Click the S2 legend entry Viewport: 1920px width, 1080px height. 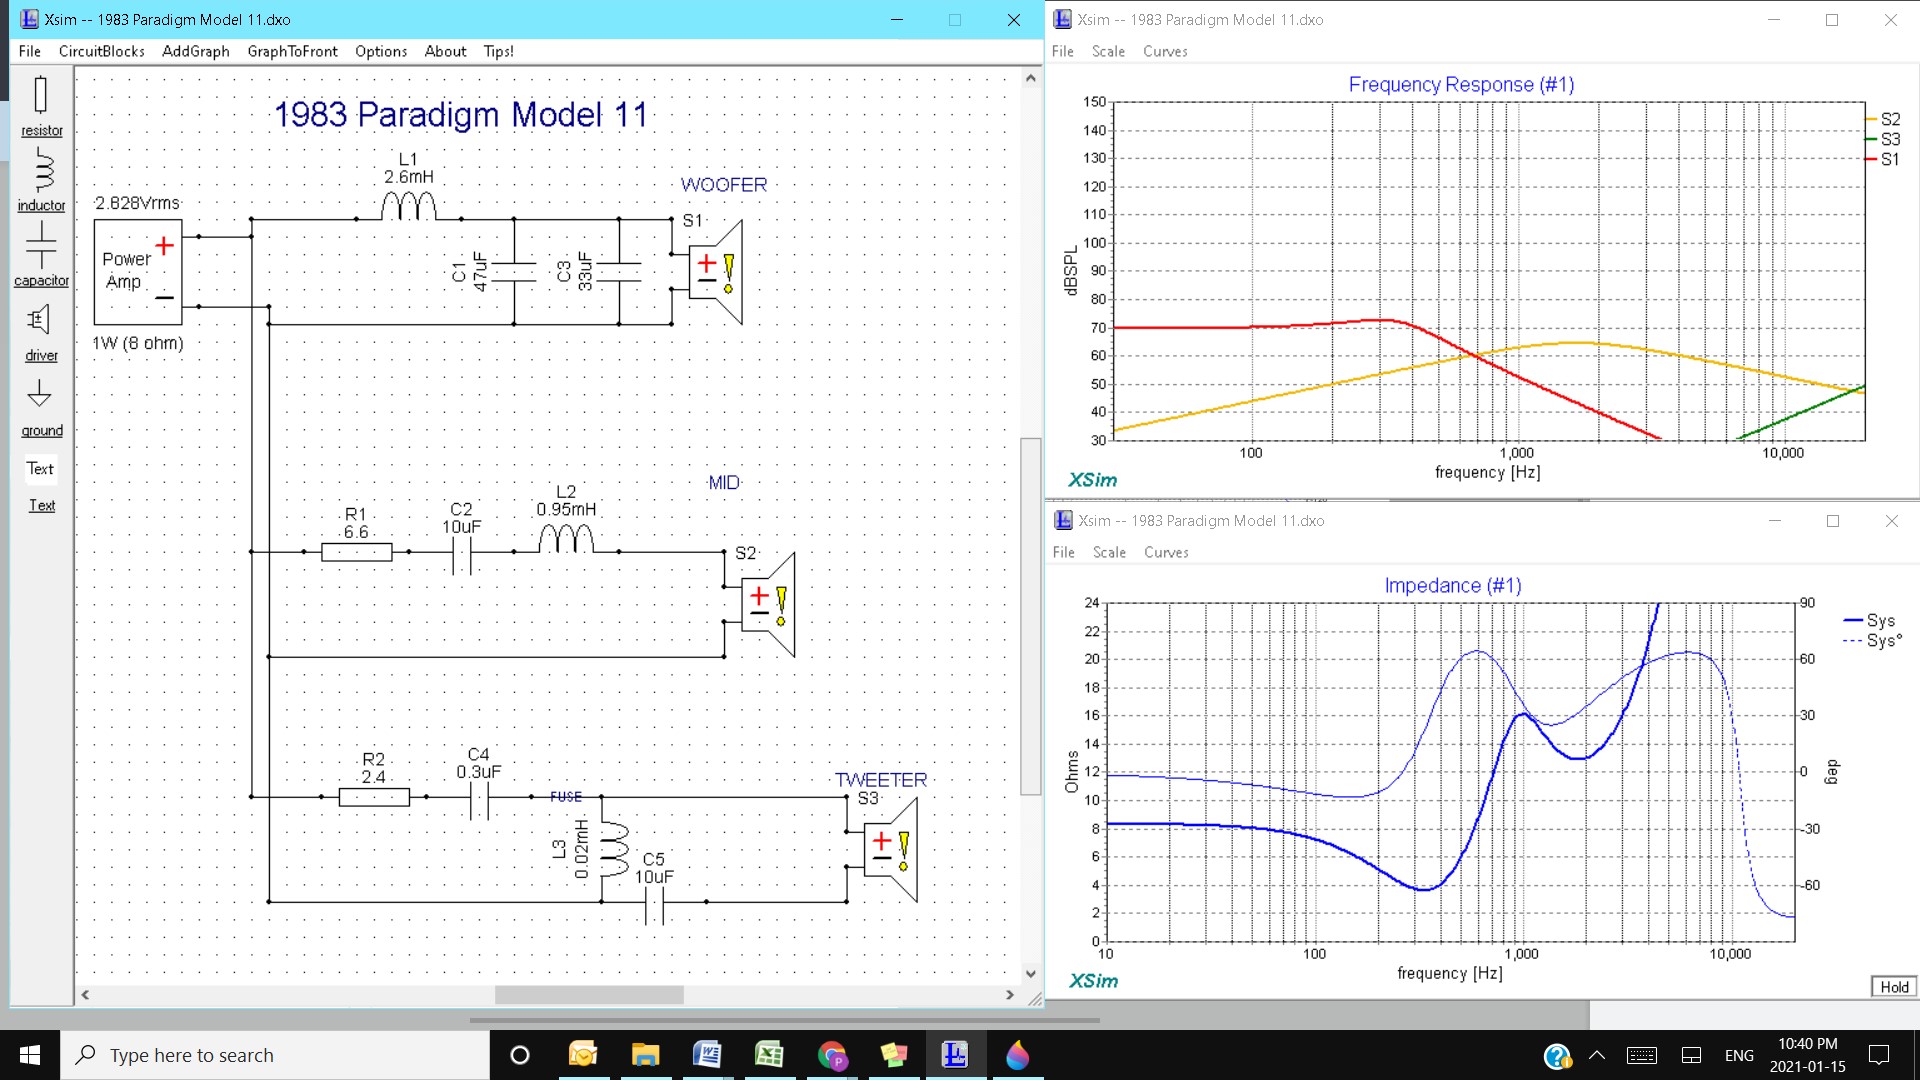[1883, 119]
